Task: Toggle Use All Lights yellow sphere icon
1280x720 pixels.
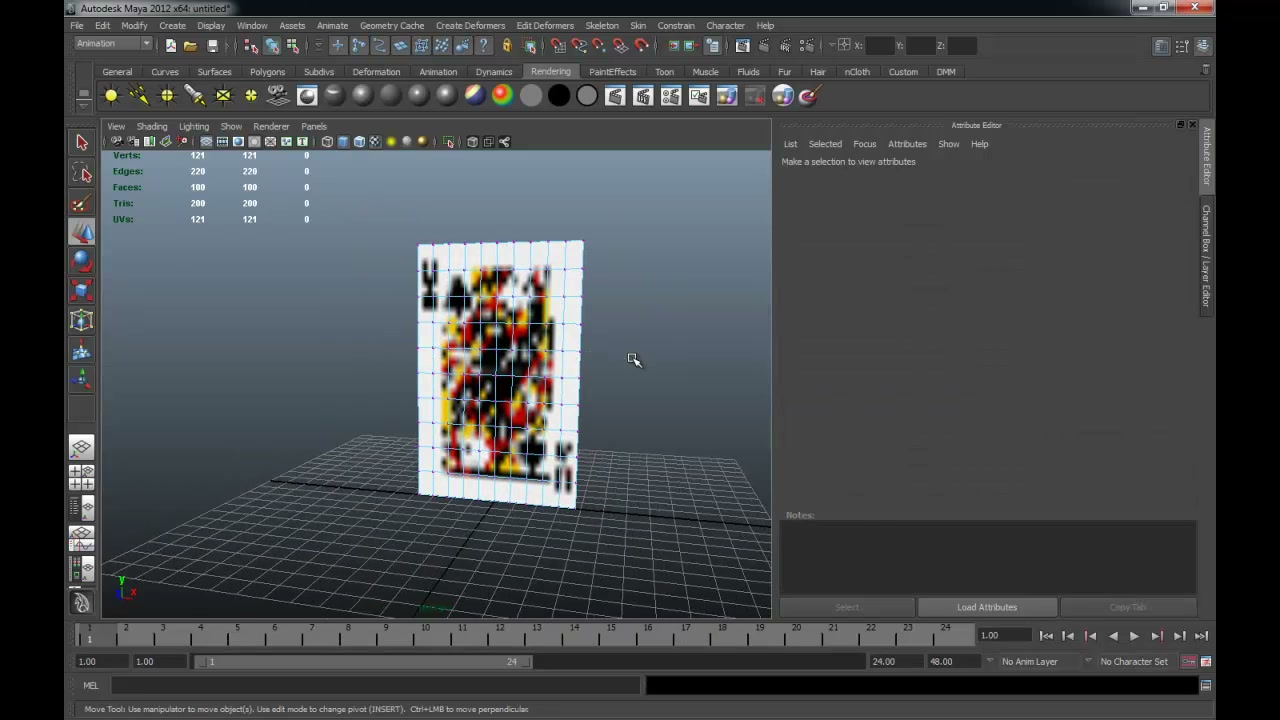Action: click(391, 142)
